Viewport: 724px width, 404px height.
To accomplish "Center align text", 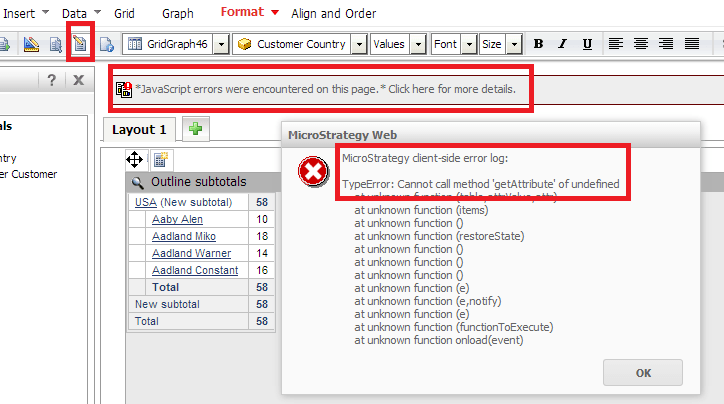I will coord(640,44).
